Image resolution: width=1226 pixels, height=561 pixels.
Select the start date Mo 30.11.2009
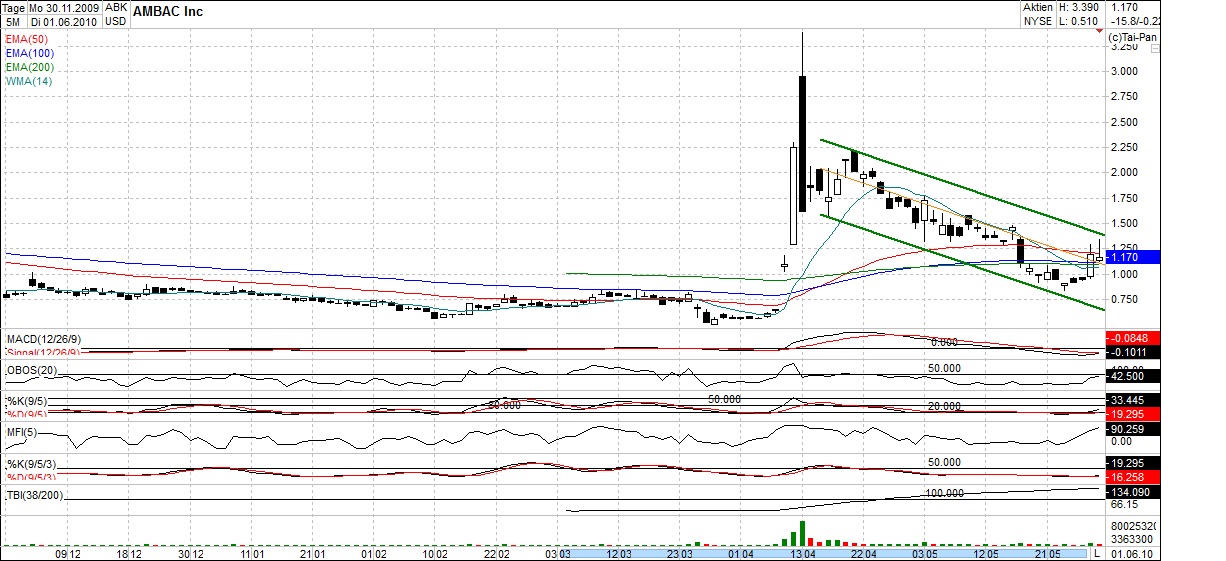(66, 7)
